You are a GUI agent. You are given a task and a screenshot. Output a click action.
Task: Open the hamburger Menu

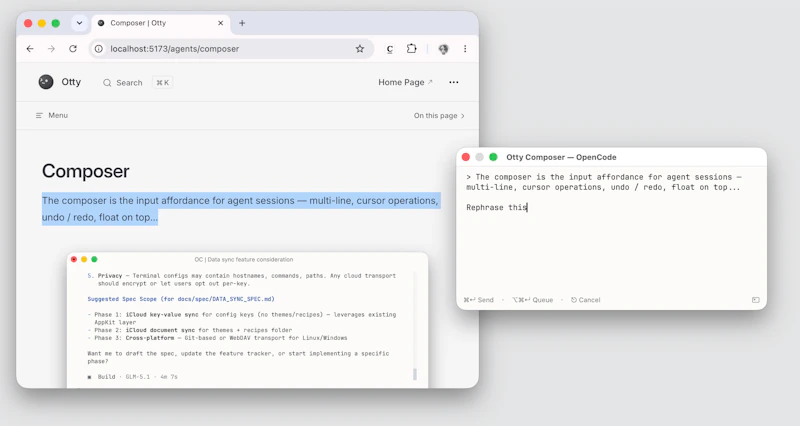(52, 115)
